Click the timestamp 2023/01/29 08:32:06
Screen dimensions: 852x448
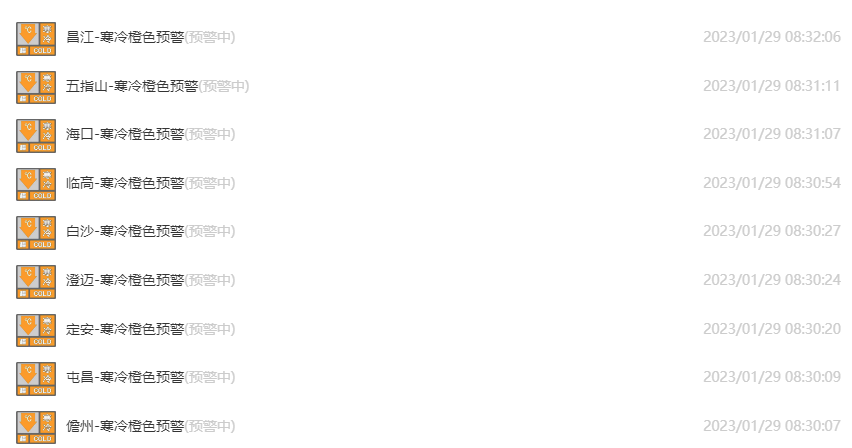click(x=772, y=37)
